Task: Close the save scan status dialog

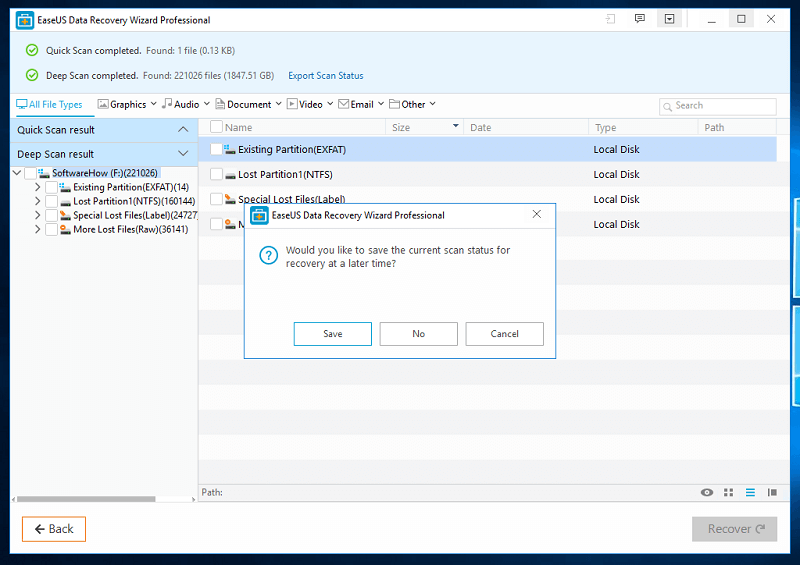Action: coord(537,214)
